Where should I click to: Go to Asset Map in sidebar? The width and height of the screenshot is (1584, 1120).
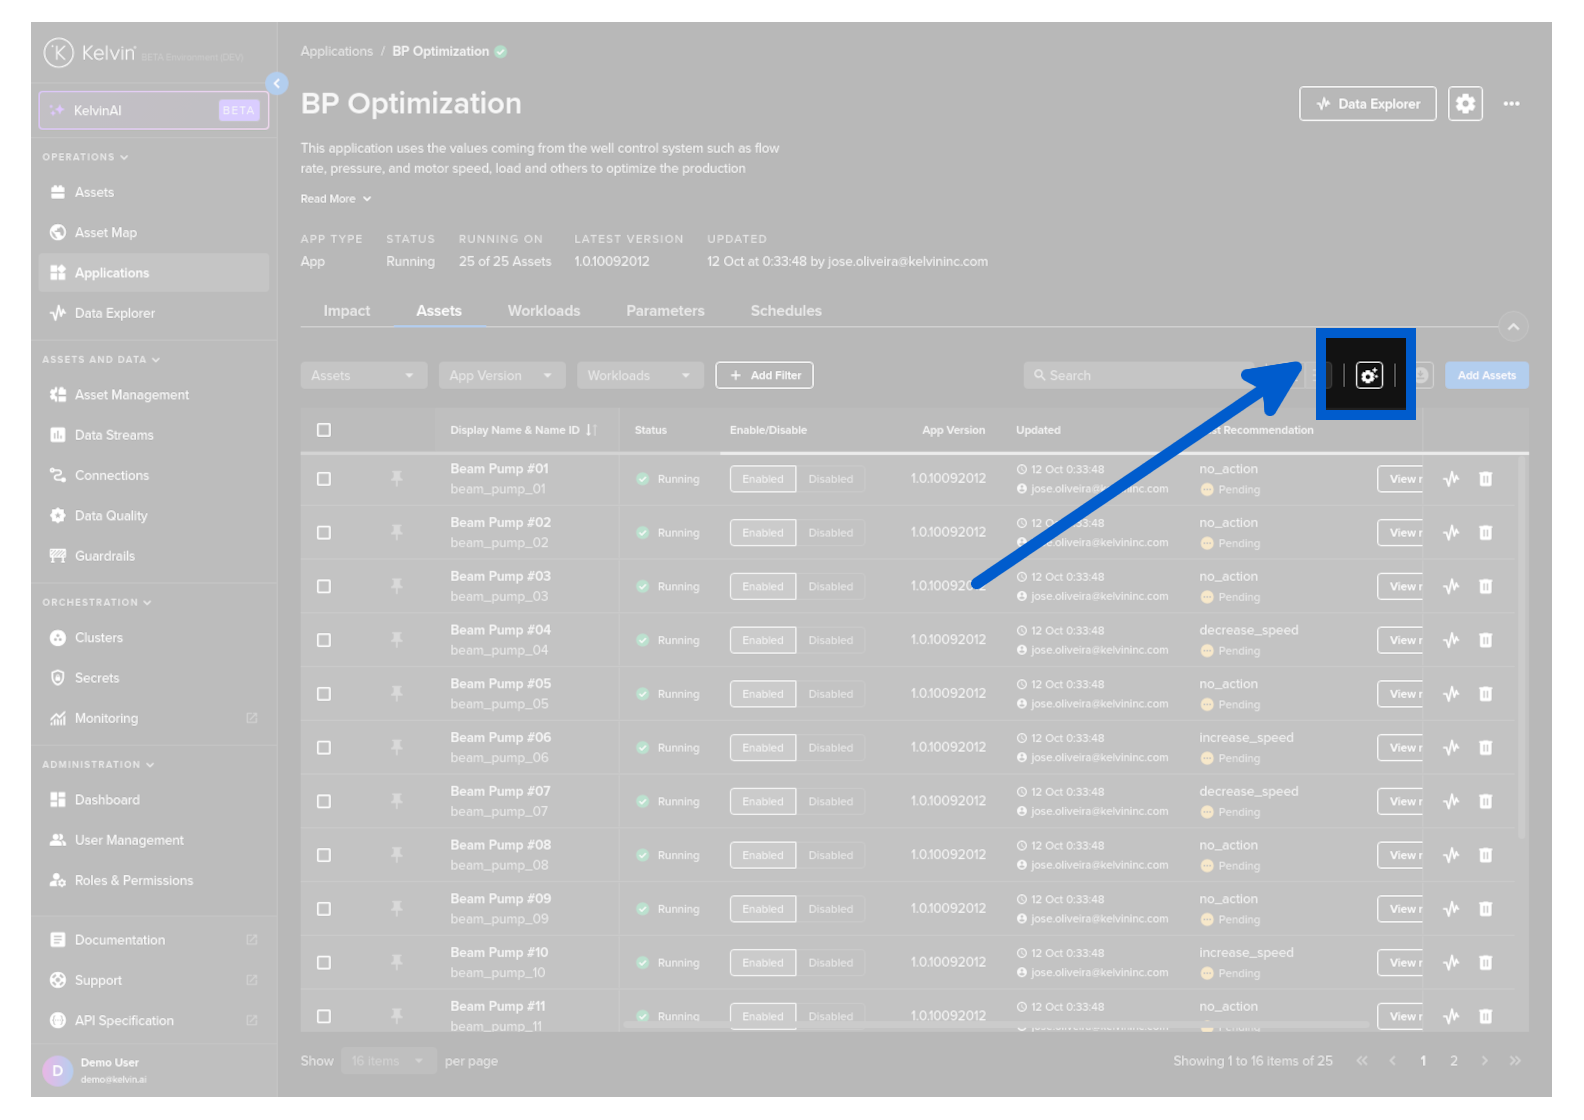105,233
